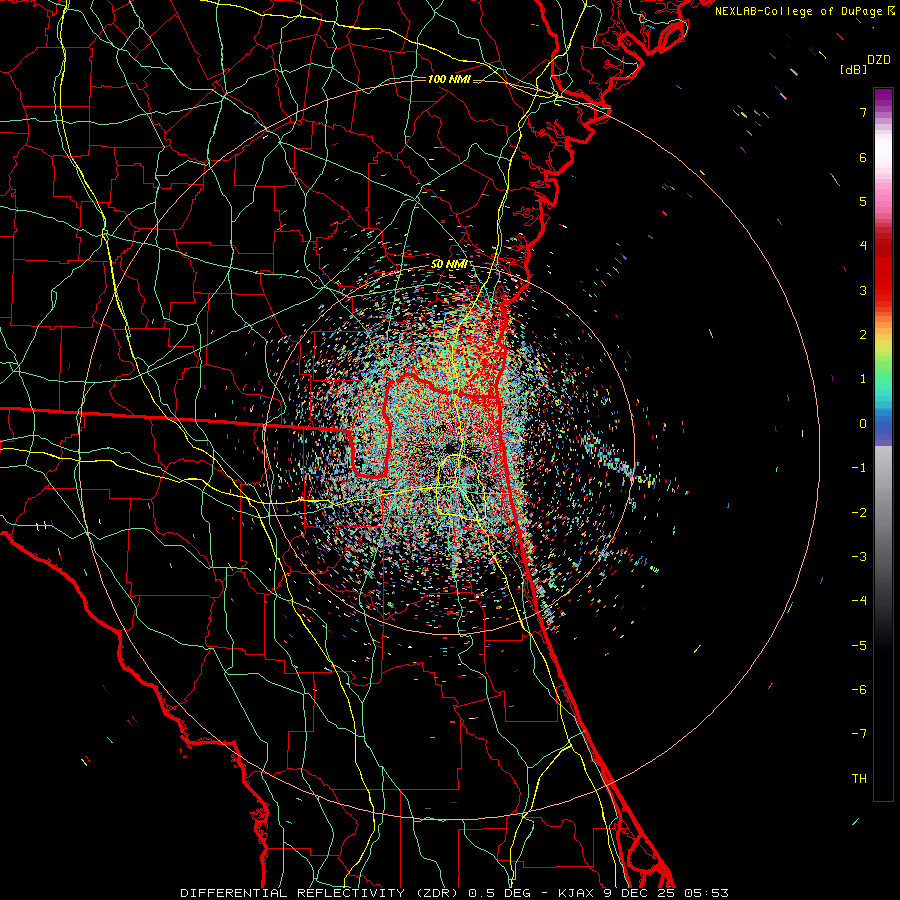Screen dimensions: 900x900
Task: Click the 50 NMI range ring label
Action: tap(449, 265)
